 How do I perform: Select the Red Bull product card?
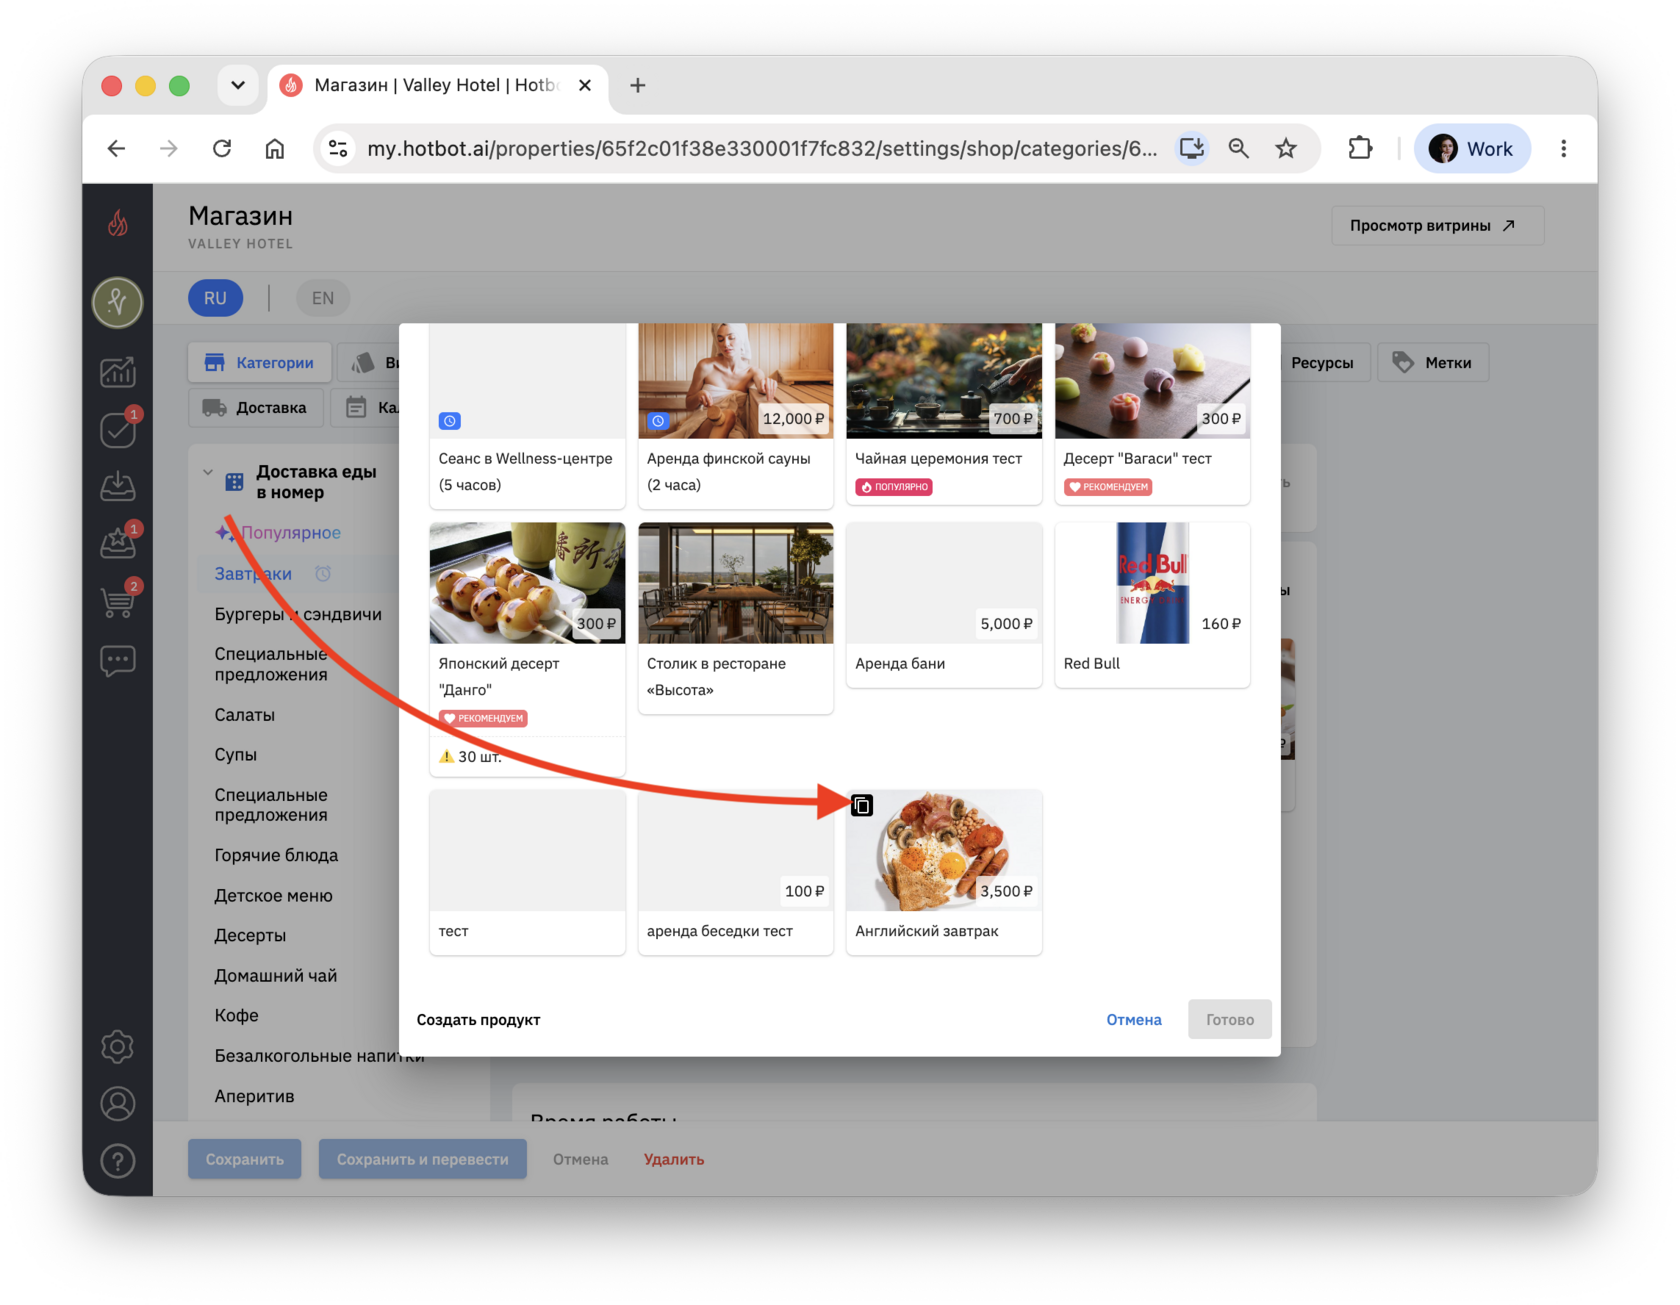coord(1152,605)
